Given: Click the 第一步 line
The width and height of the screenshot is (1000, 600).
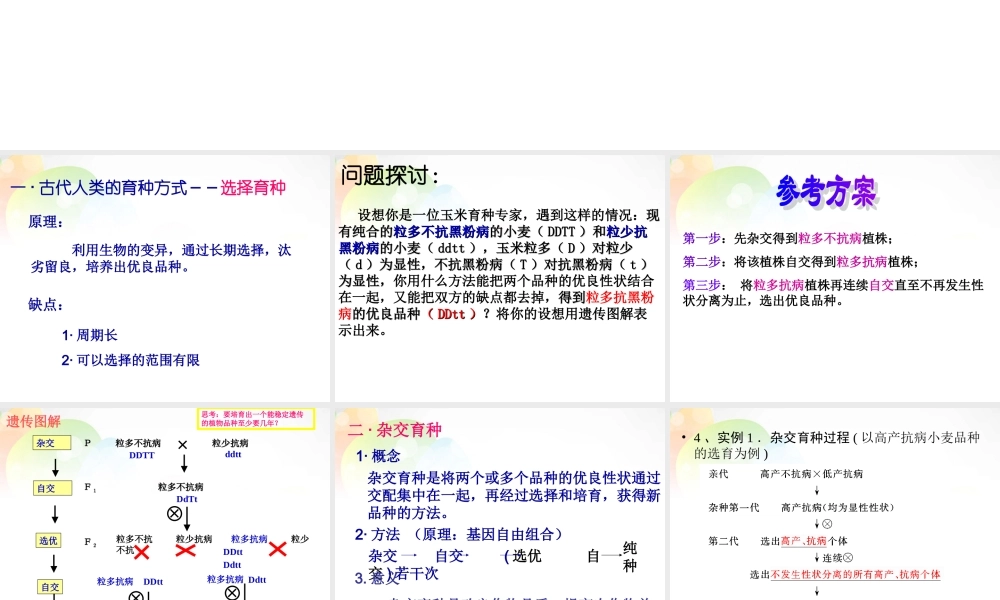Looking at the screenshot, I should (x=788, y=238).
